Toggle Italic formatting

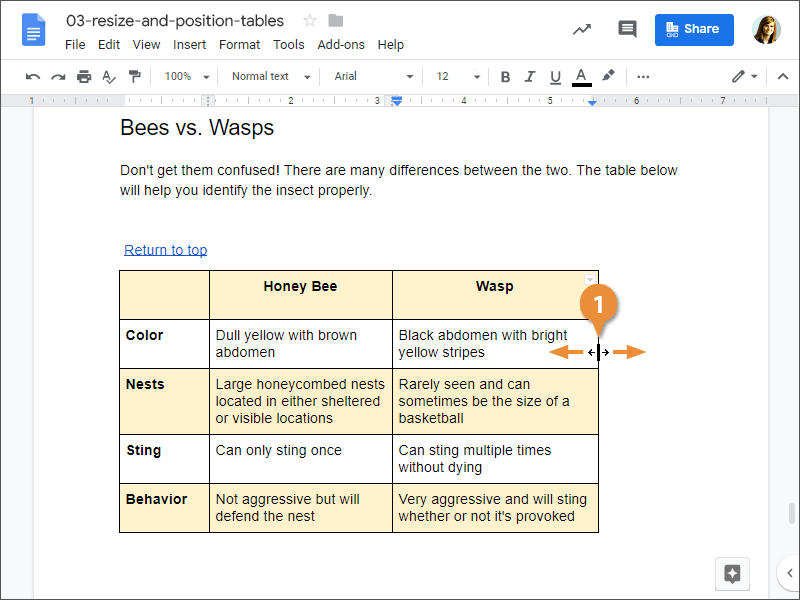531,77
